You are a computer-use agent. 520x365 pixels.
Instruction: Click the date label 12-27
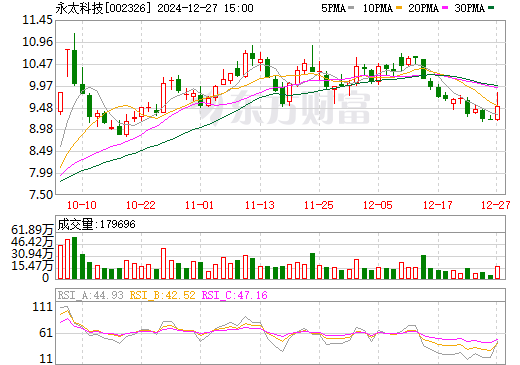(x=496, y=205)
